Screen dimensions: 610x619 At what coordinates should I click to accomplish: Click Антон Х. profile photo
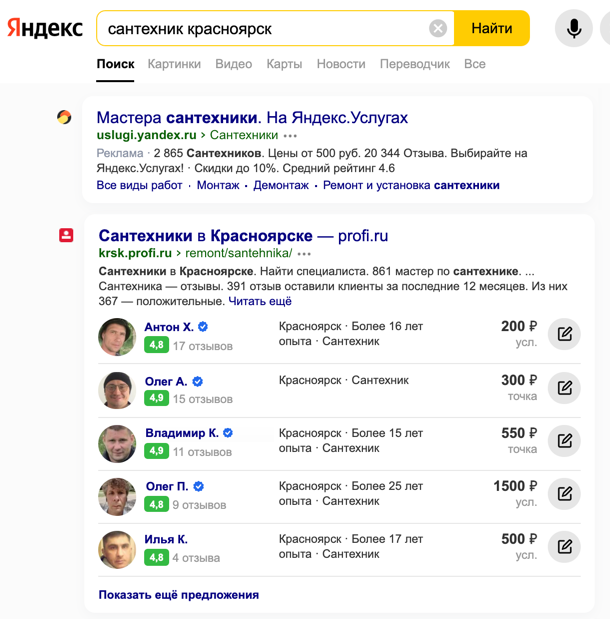pyautogui.click(x=117, y=337)
